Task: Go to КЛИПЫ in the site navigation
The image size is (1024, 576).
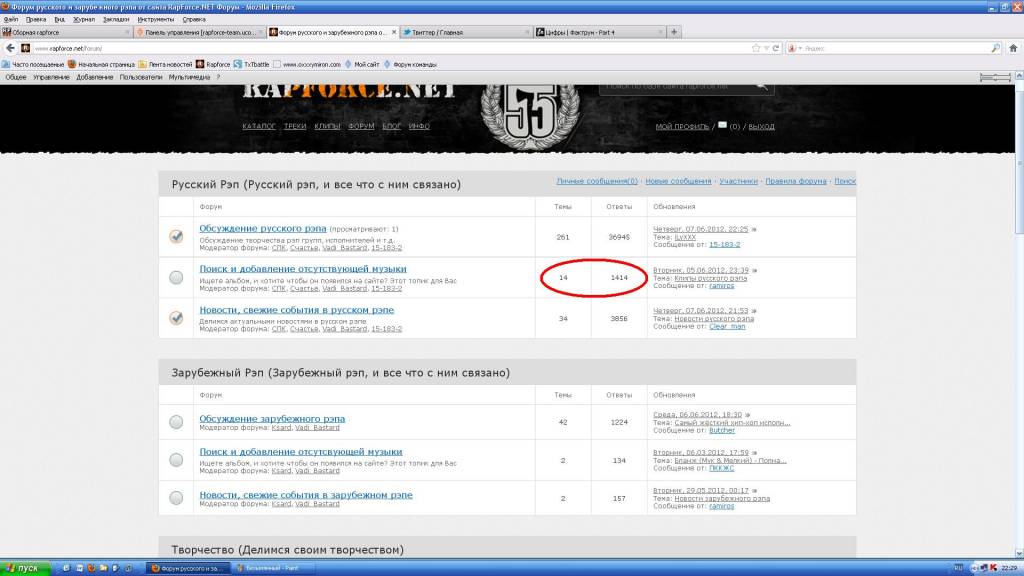Action: coord(327,126)
